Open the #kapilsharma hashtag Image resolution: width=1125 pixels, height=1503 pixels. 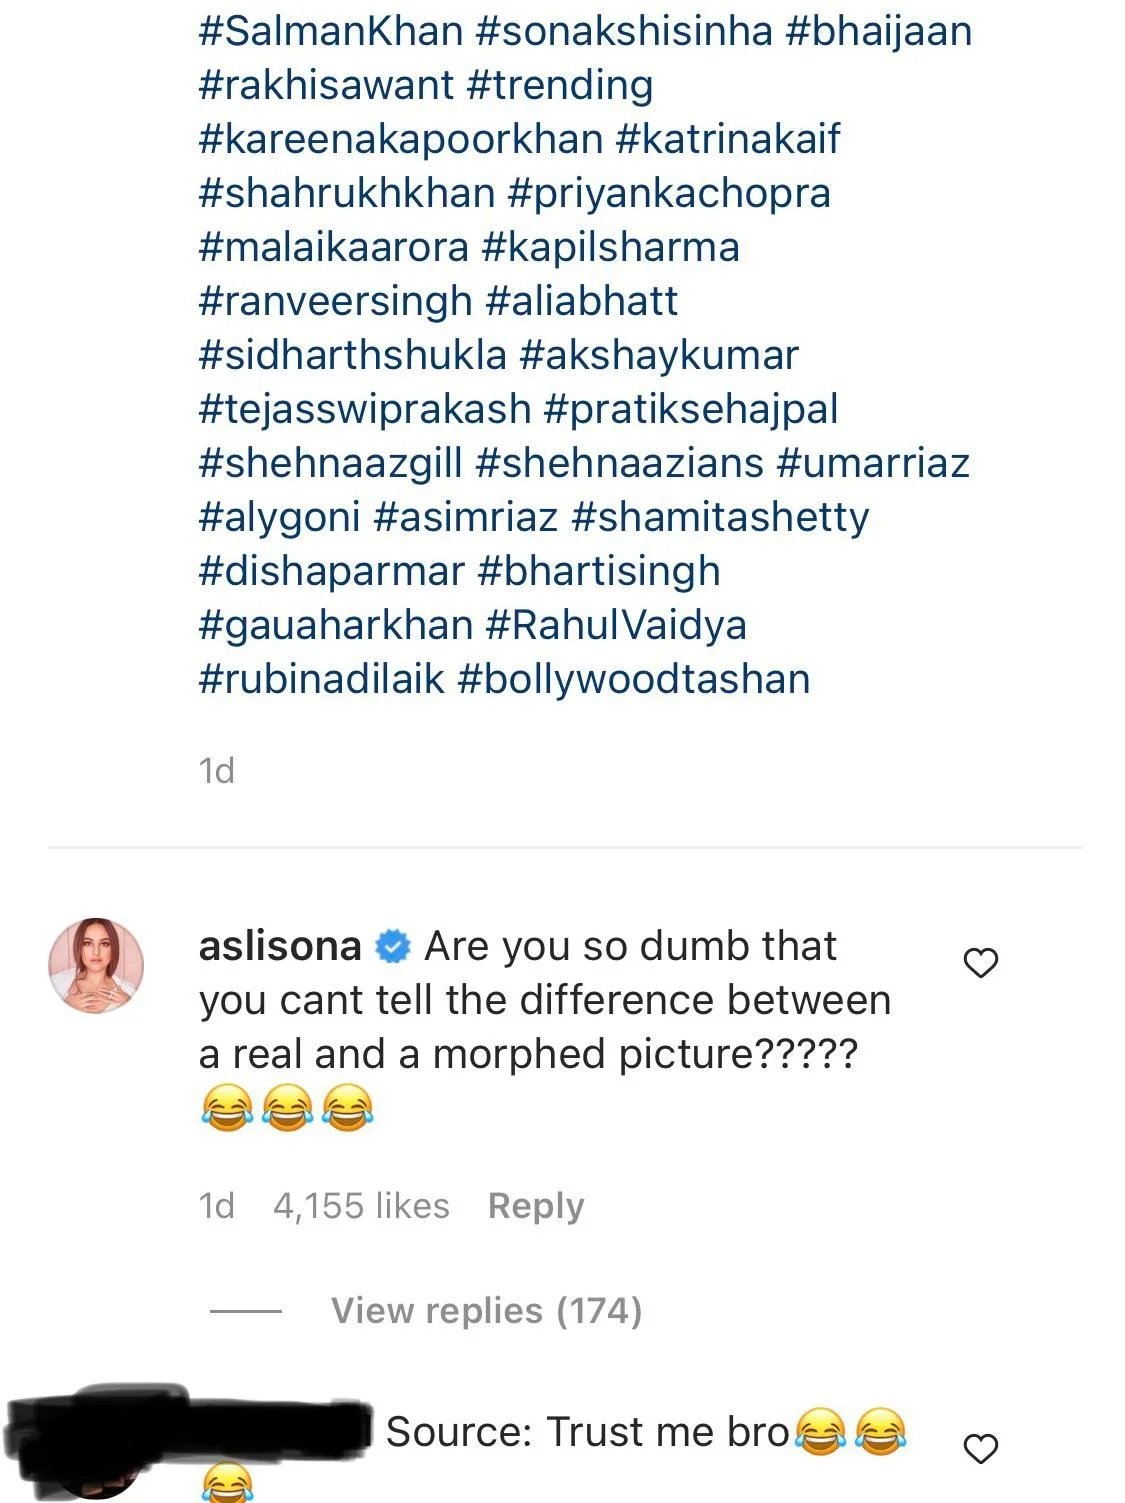coord(610,247)
